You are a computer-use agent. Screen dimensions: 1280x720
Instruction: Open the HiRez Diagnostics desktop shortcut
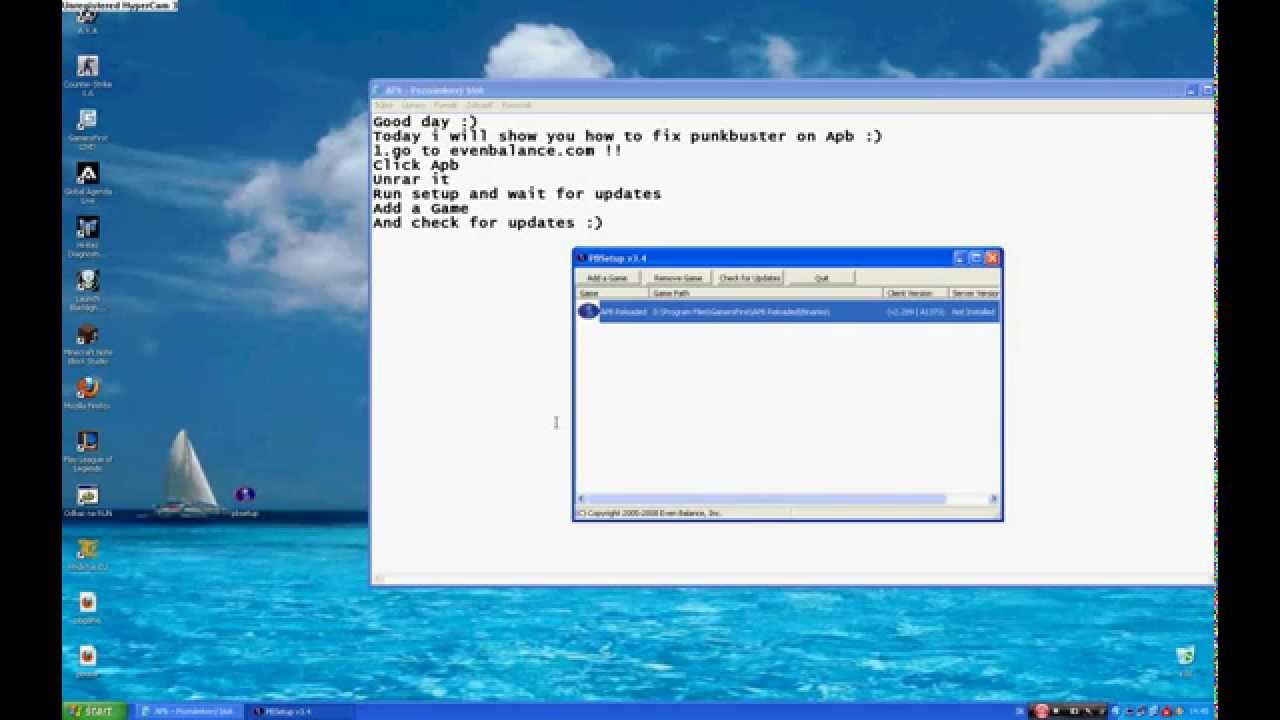tap(87, 235)
